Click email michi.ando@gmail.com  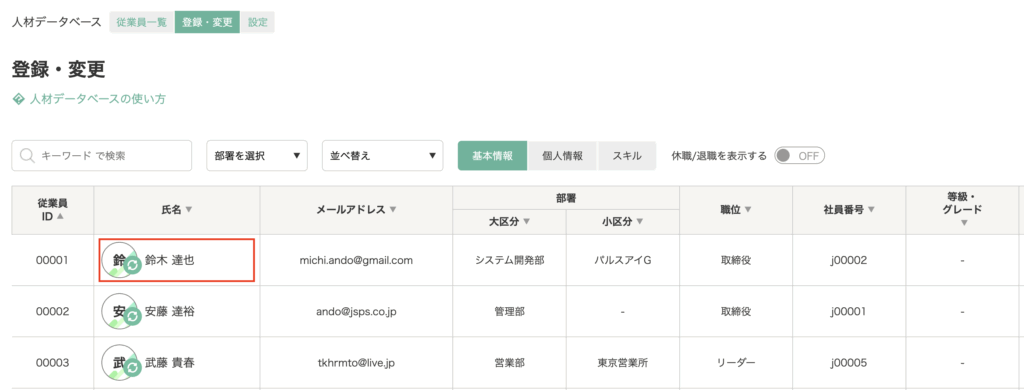[x=356, y=260]
